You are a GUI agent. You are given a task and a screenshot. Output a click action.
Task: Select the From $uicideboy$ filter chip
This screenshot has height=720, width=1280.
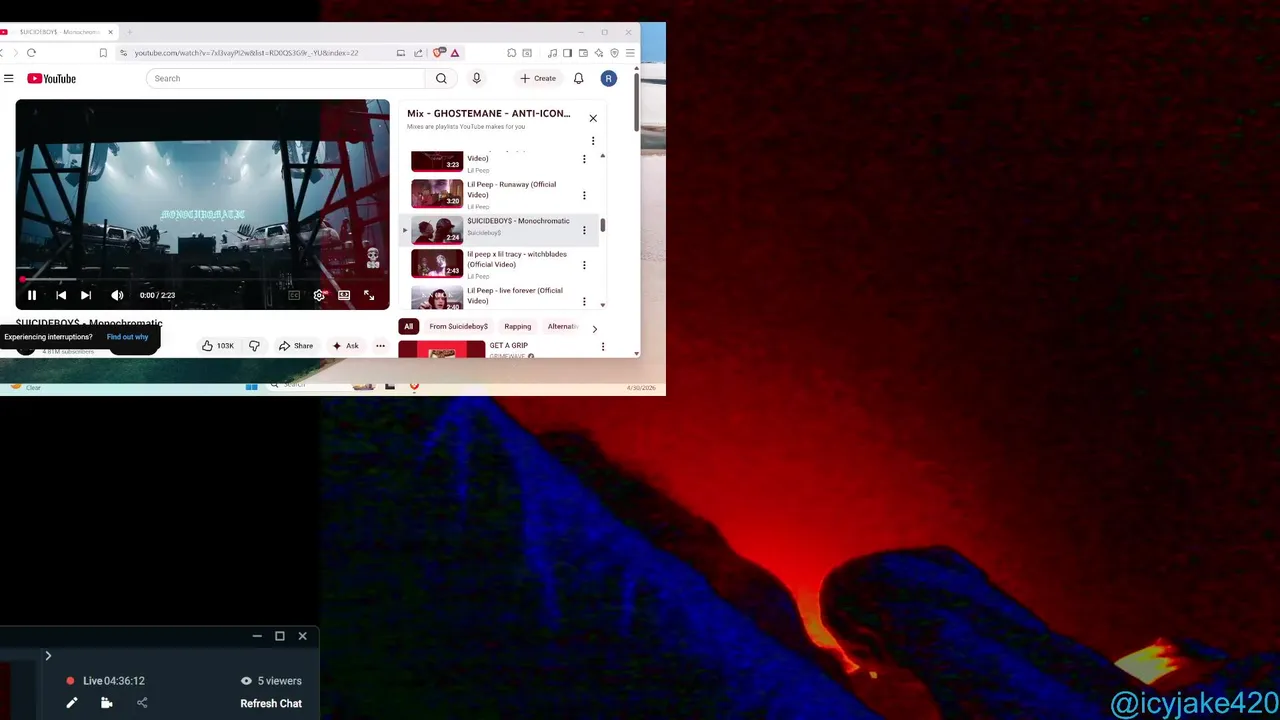(459, 326)
